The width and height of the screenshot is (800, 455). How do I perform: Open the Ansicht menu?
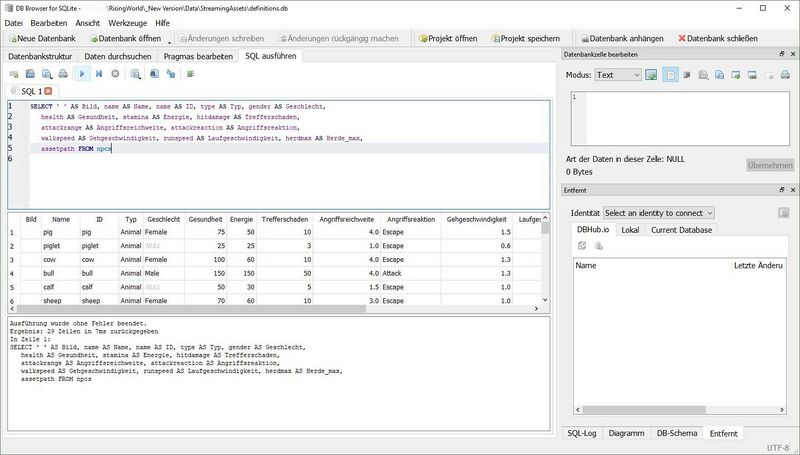88,23
